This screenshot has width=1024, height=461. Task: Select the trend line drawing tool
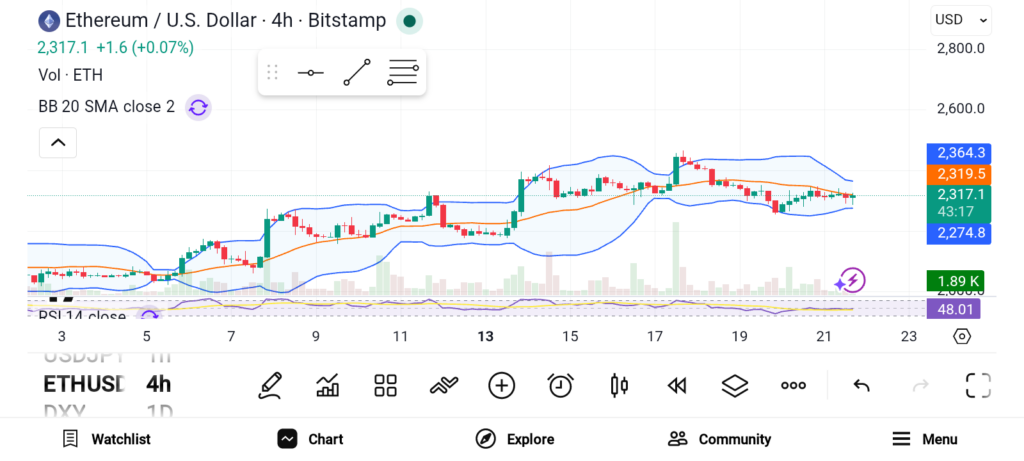point(356,73)
